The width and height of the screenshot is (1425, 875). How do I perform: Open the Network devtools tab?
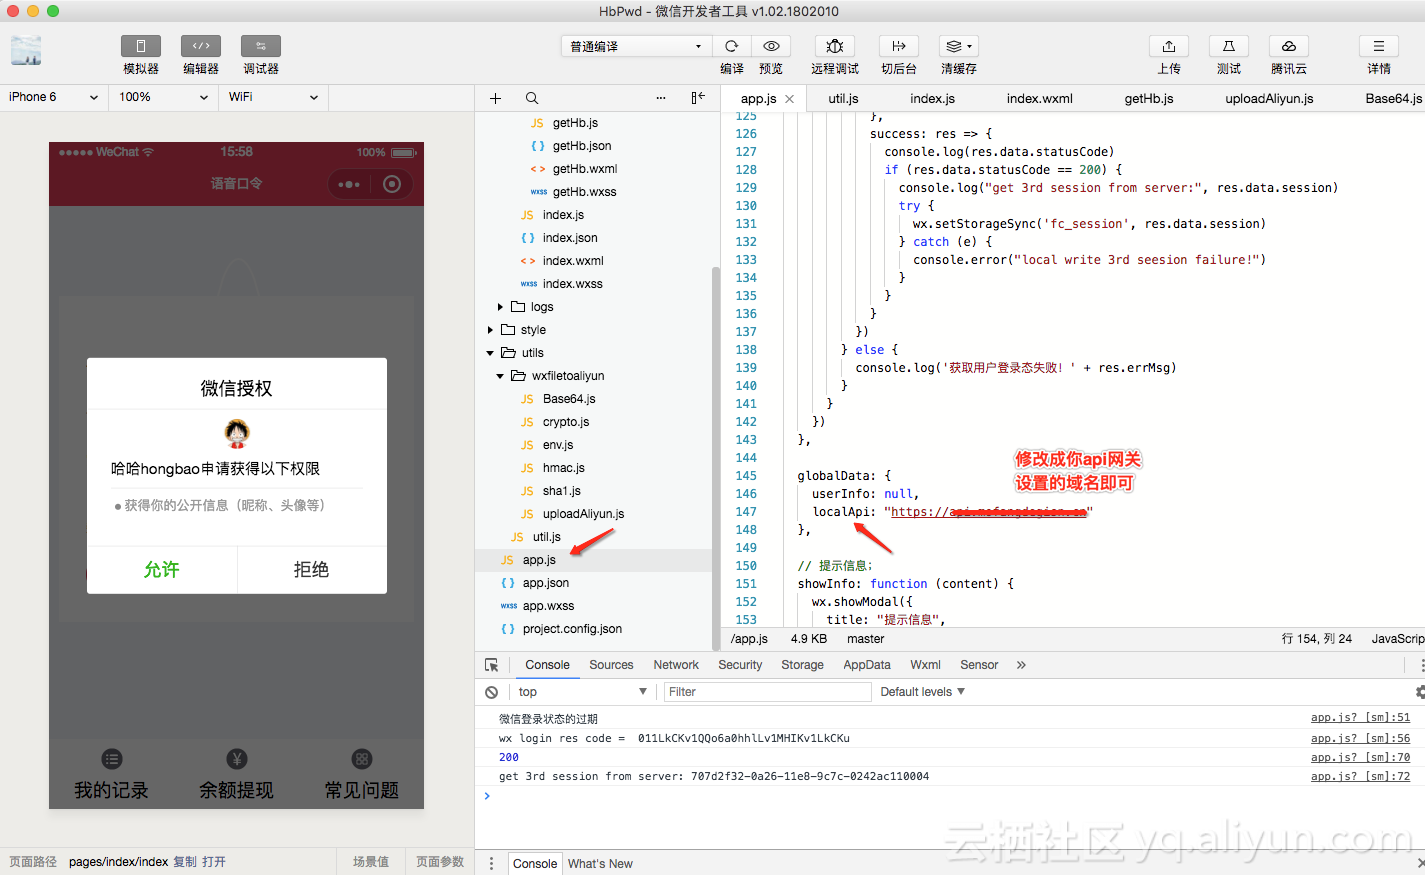tap(676, 665)
